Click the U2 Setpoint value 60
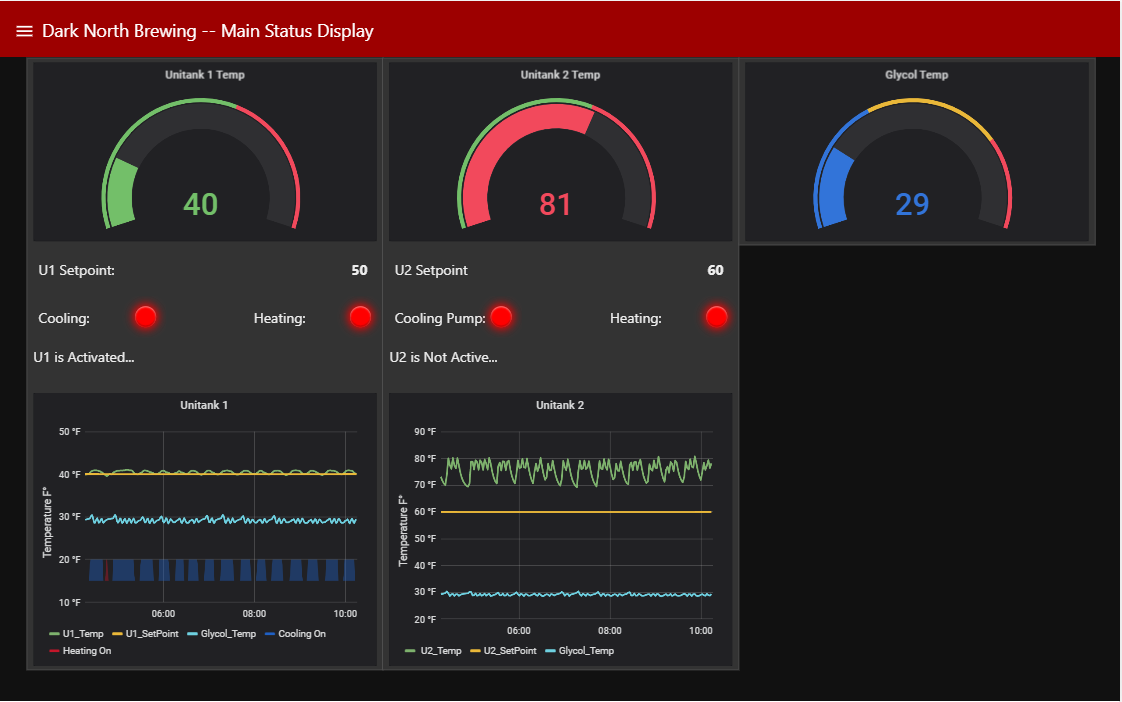This screenshot has width=1122, height=702. tap(715, 270)
